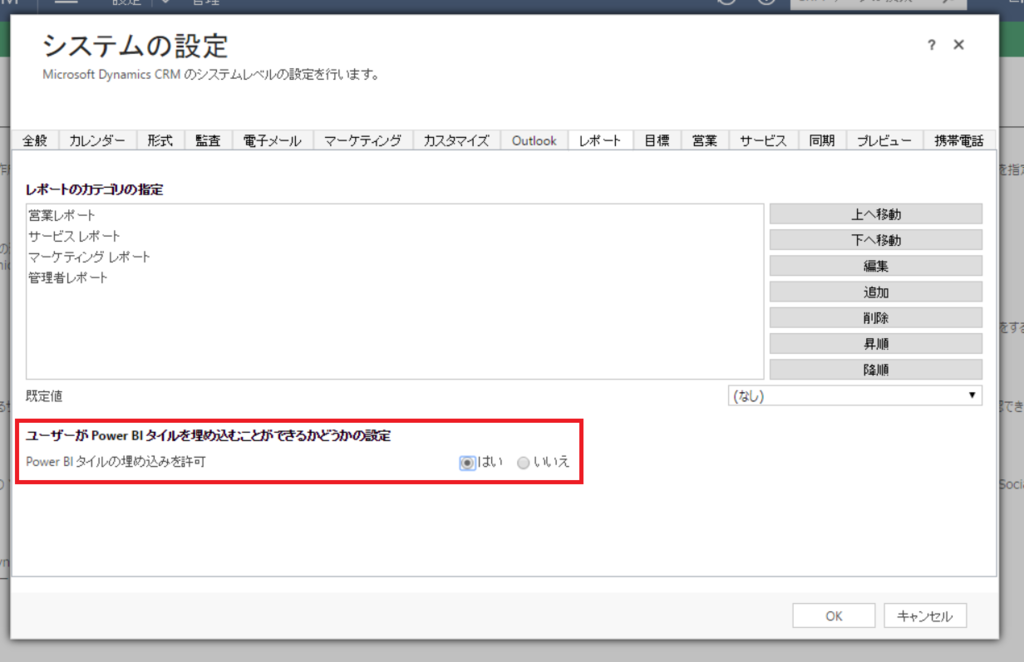Select the 携帯電話 tab
The image size is (1024, 662).
(x=959, y=140)
